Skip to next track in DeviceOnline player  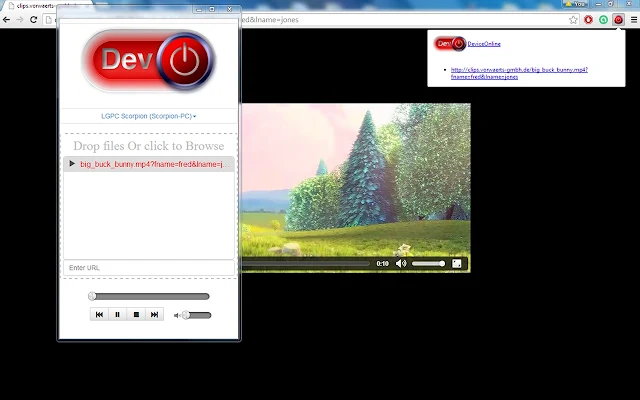click(154, 314)
